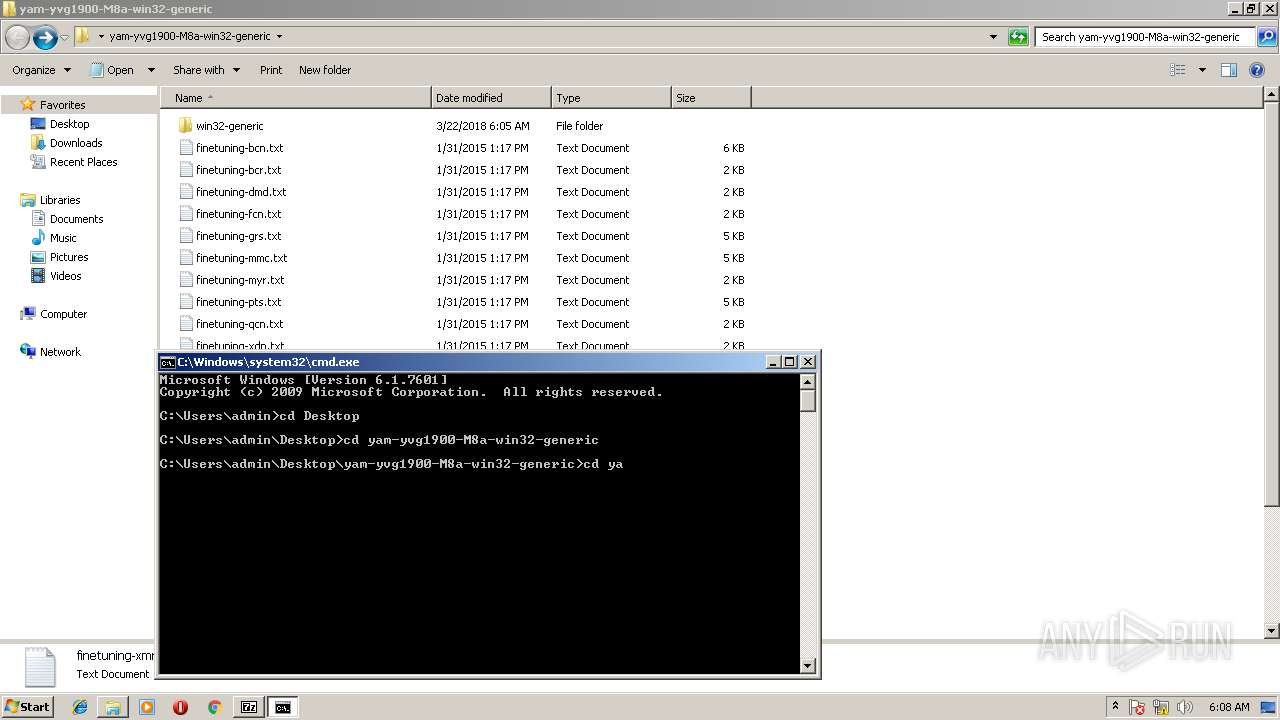Toggle the preview pane icon
The width and height of the screenshot is (1280, 720).
tap(1229, 70)
